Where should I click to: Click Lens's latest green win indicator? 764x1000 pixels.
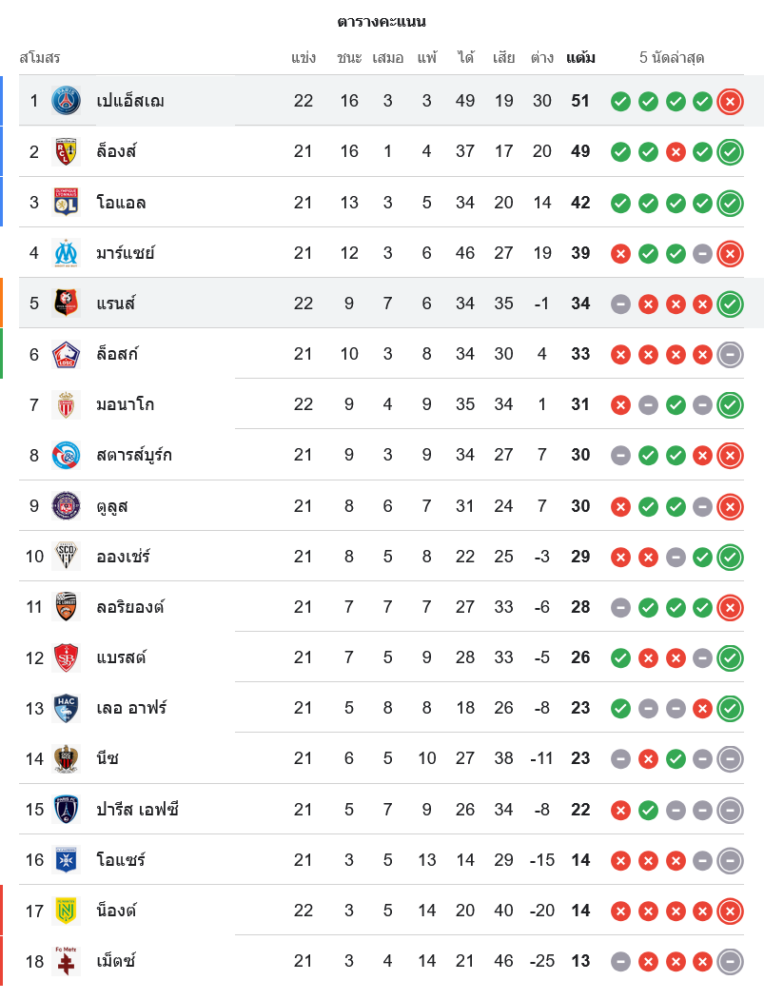(730, 152)
